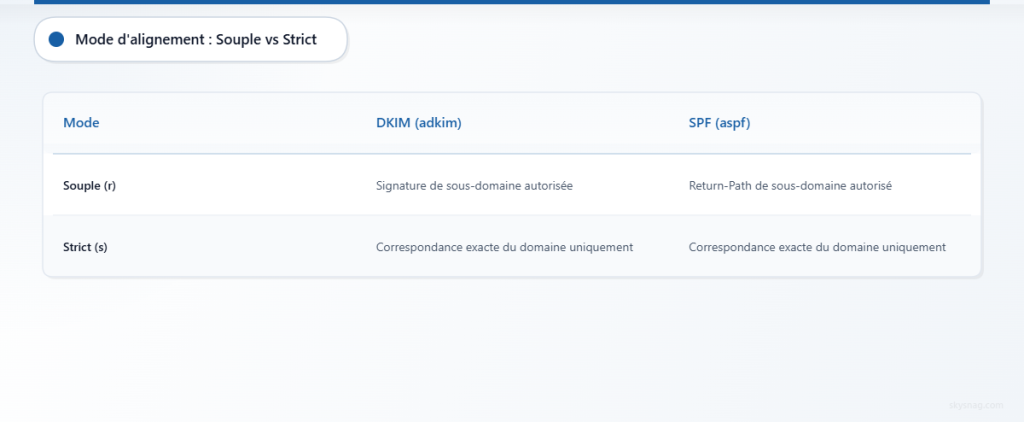Select the "DKIM (adkim)" column header

419,122
